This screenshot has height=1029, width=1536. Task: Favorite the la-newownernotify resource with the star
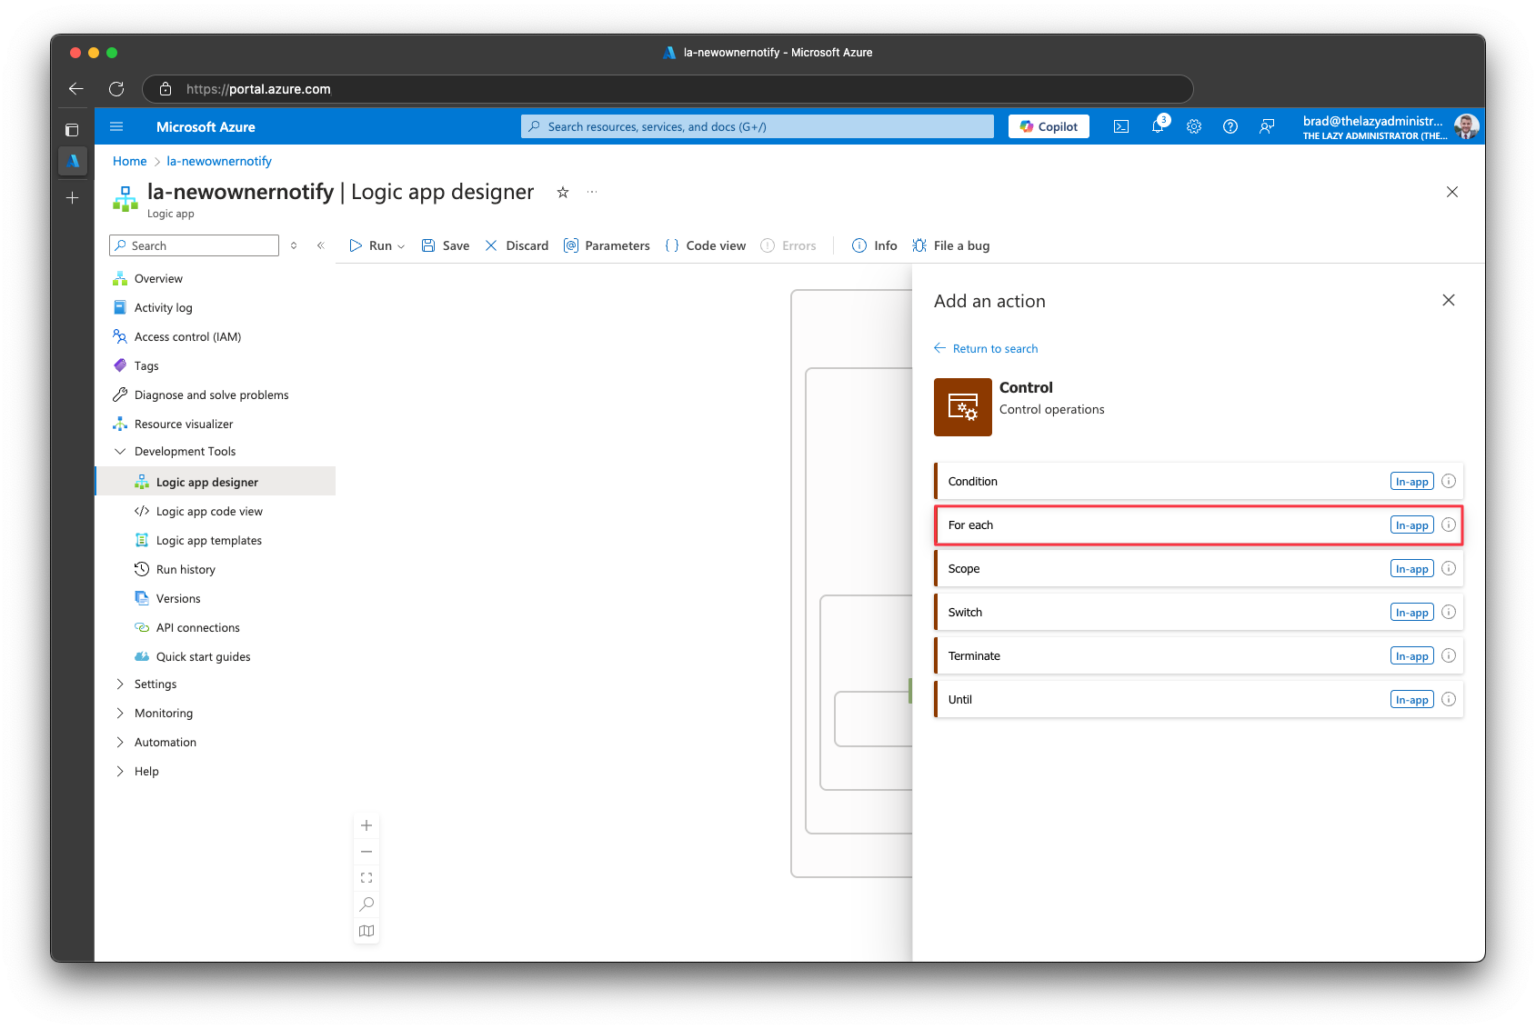pyautogui.click(x=563, y=192)
